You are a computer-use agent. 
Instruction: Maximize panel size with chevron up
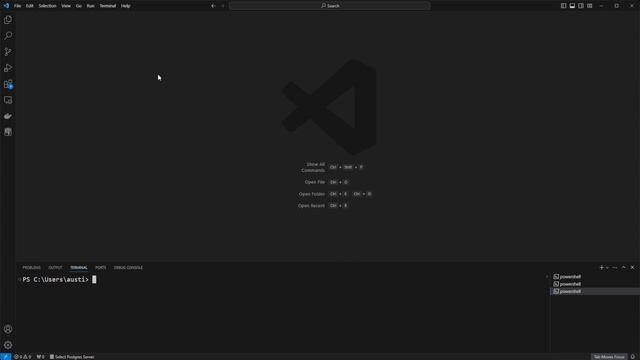[624, 267]
